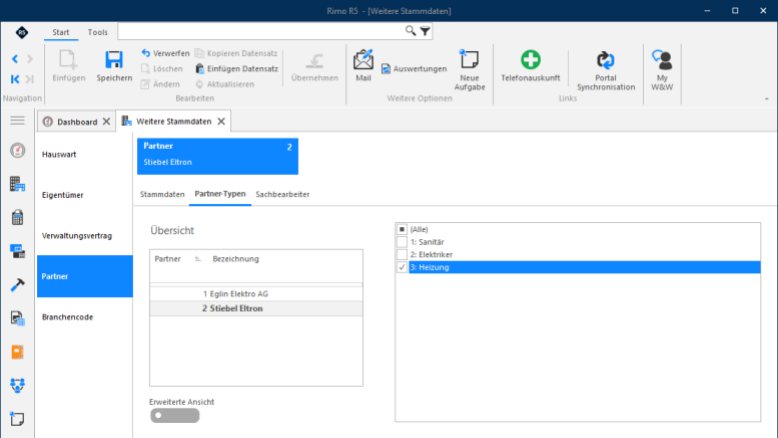This screenshot has width=778, height=438.
Task: Open the hammer sidebar icon
Action: pos(17,285)
